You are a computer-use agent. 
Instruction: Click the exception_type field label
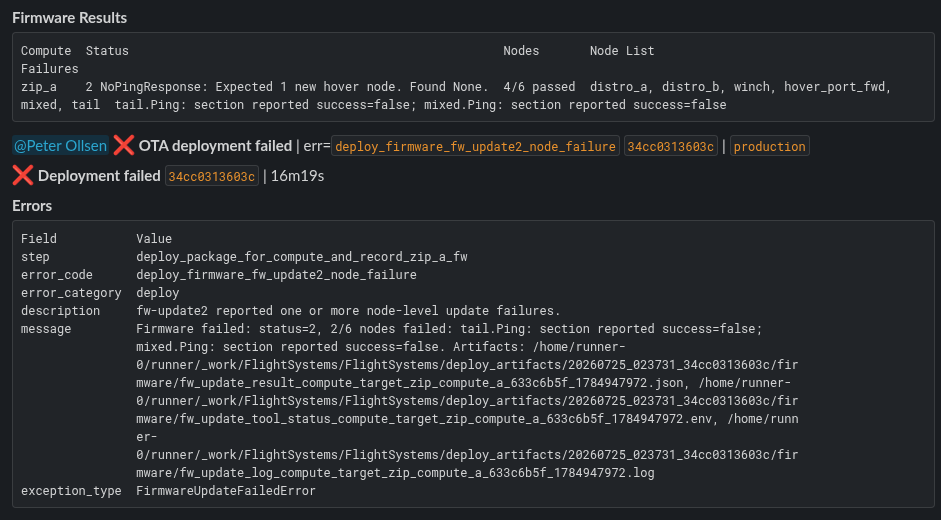(71, 491)
